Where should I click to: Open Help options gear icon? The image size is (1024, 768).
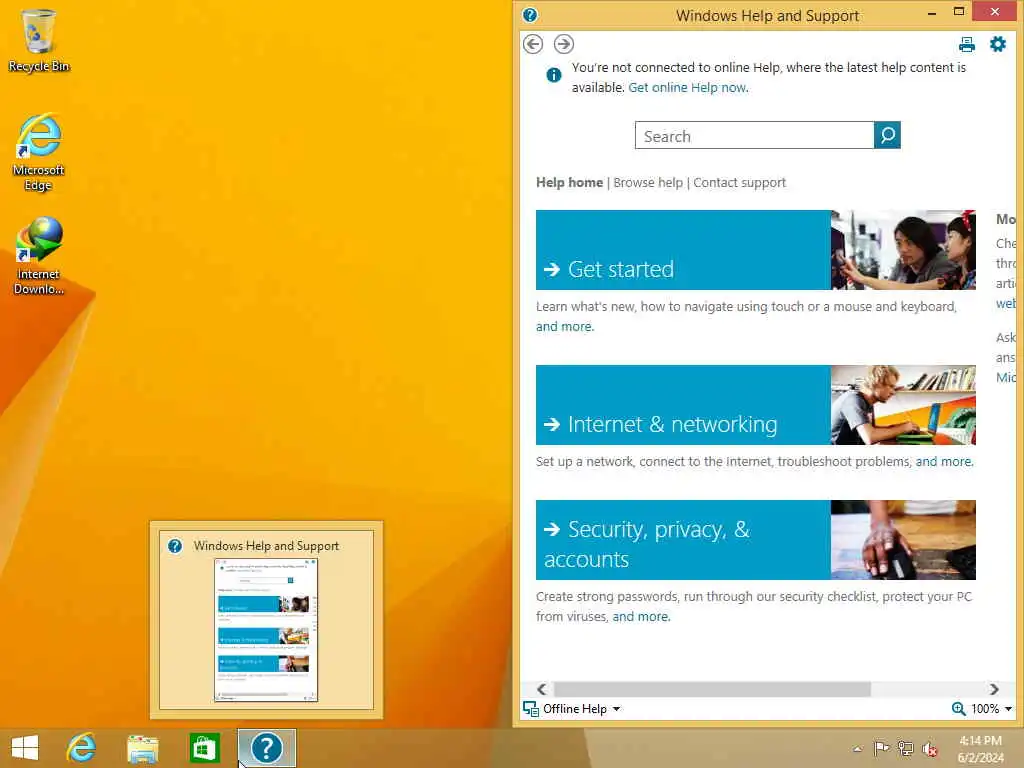click(x=998, y=44)
